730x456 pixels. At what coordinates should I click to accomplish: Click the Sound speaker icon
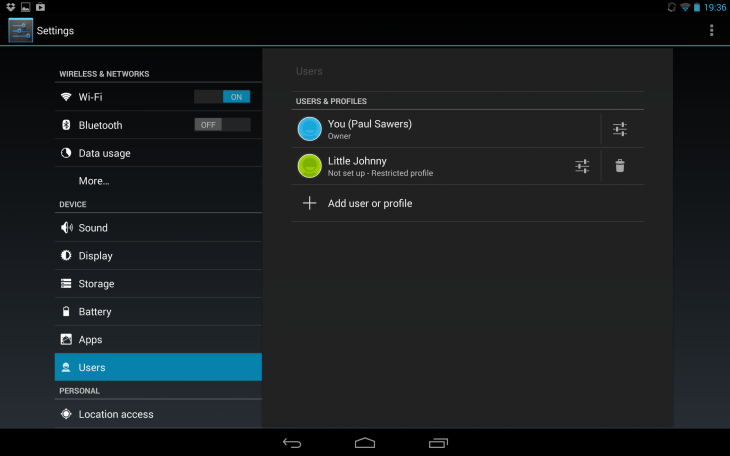[67, 227]
